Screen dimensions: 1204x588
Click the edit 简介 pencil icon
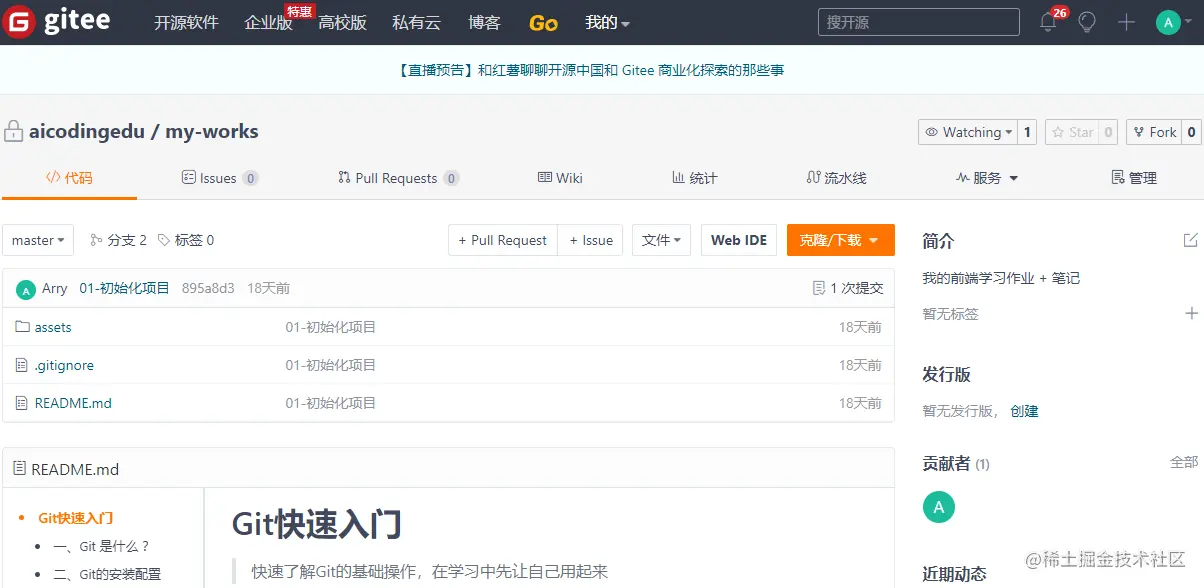1190,240
